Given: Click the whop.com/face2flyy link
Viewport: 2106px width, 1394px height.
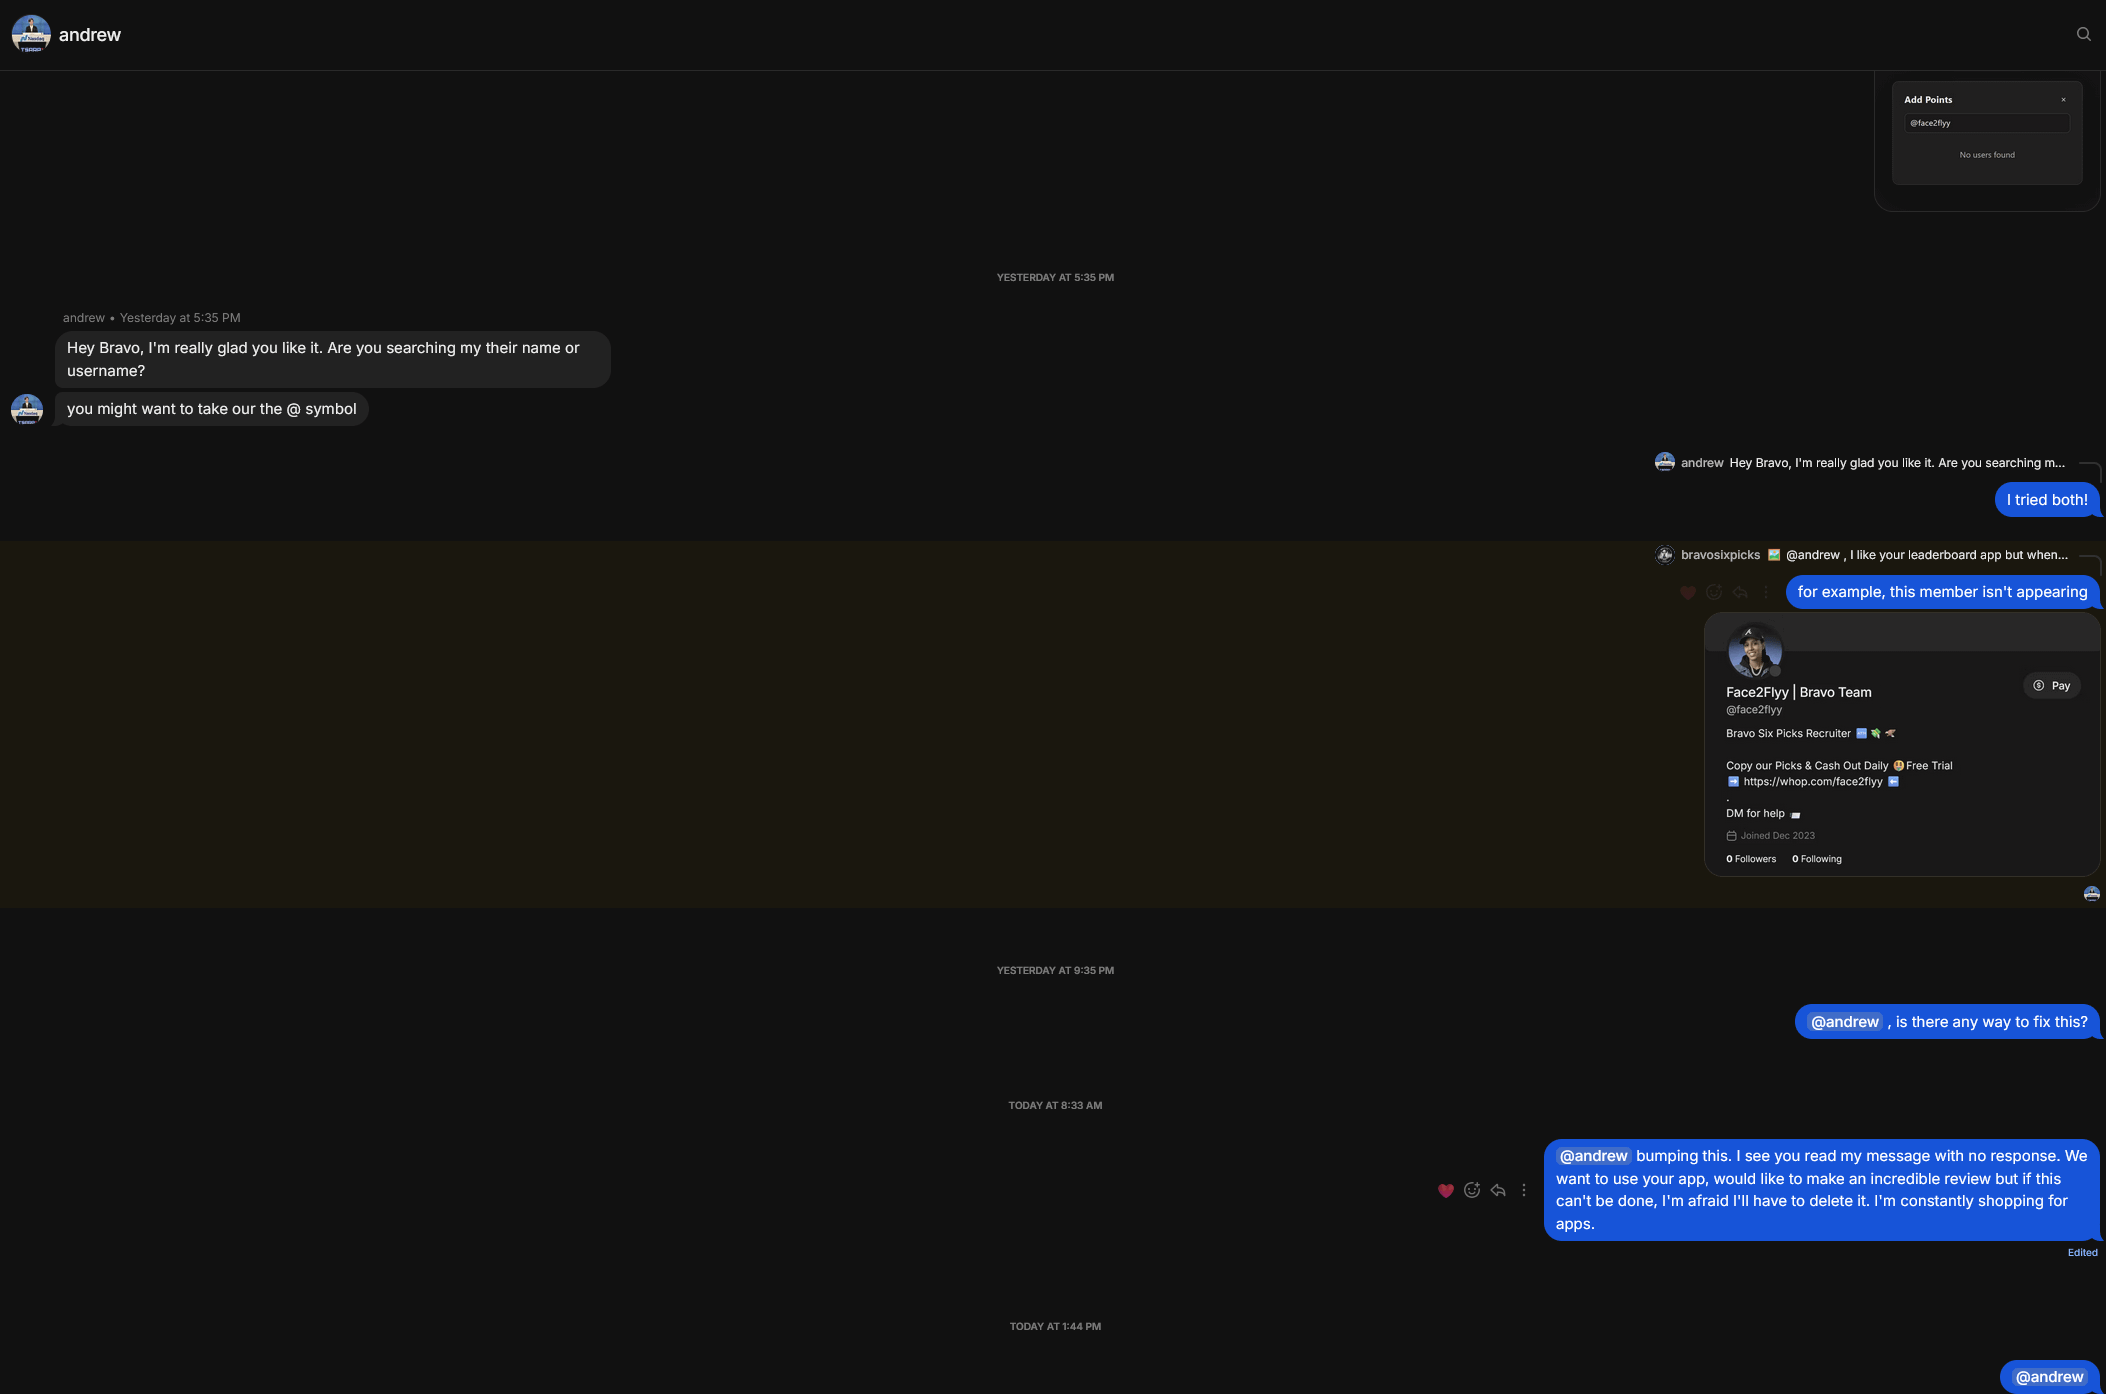Looking at the screenshot, I should pos(1812,782).
